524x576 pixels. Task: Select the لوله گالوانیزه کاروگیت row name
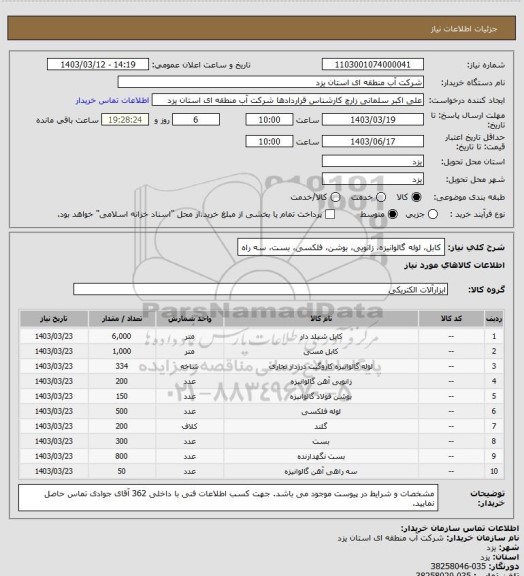click(x=321, y=367)
